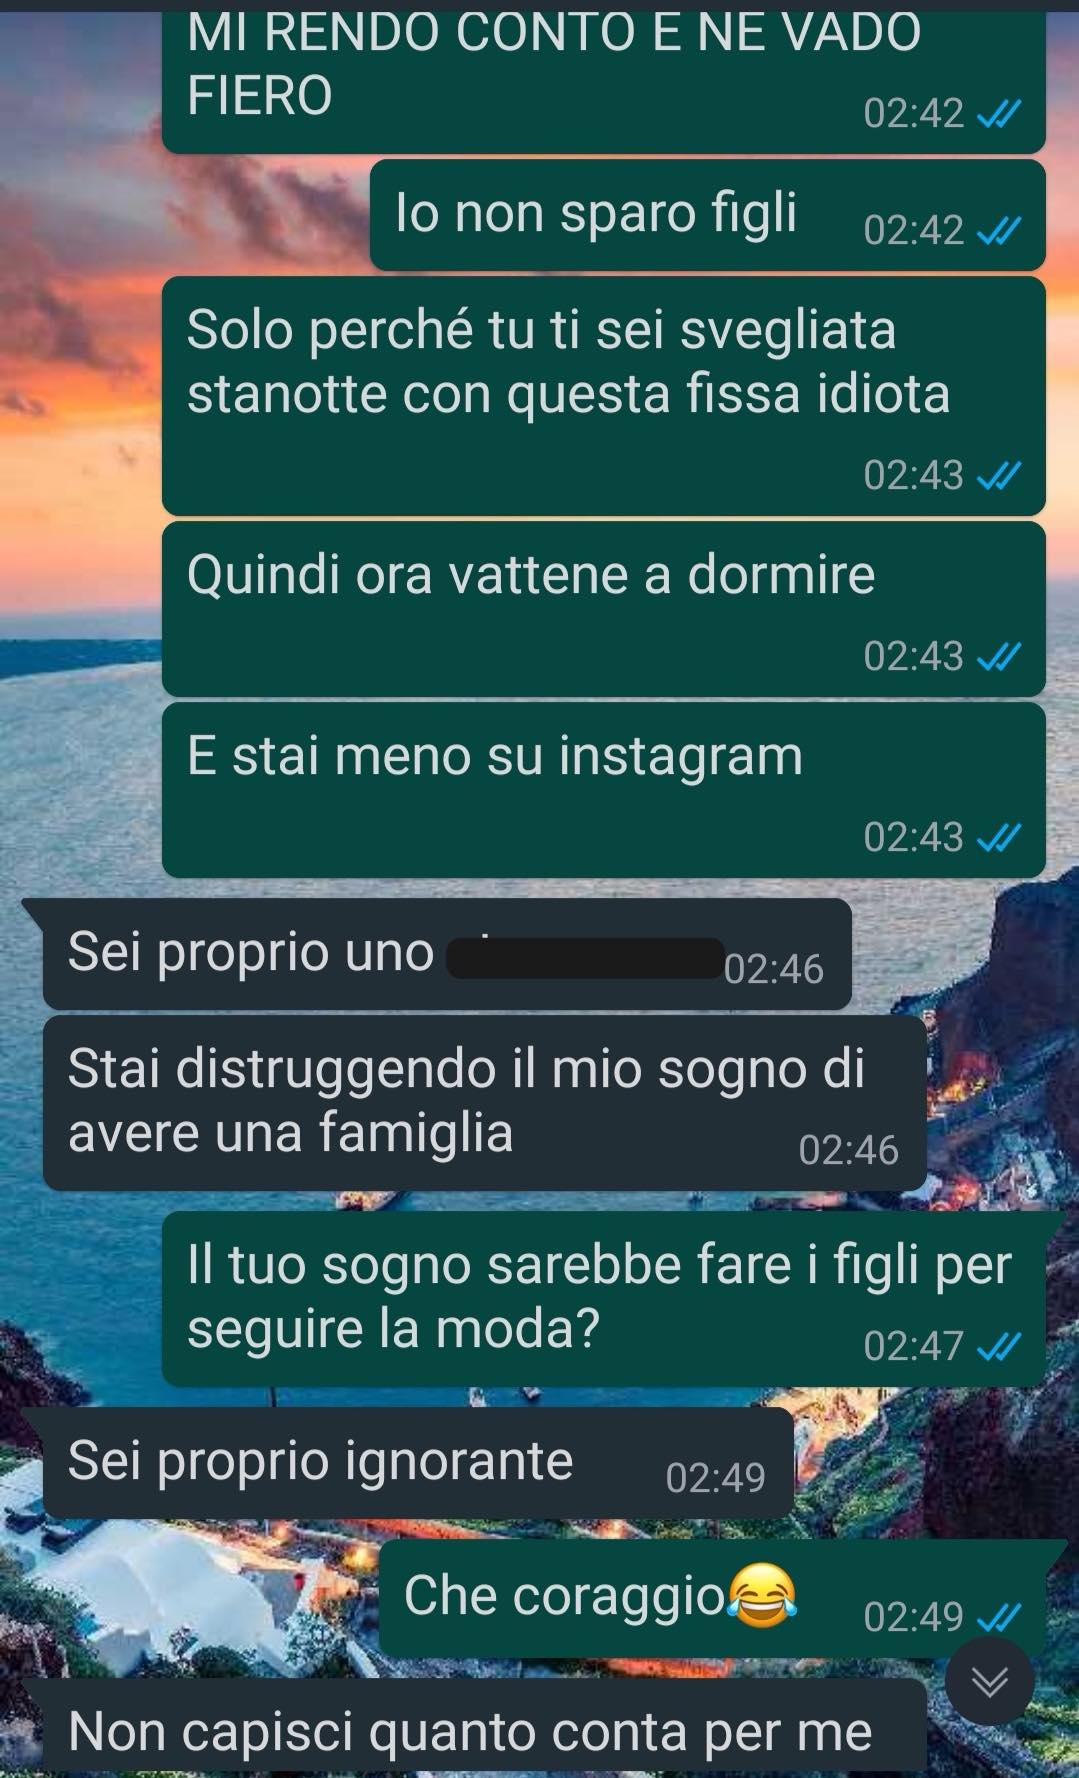Viewport: 1079px width, 1778px height.
Task: Select the 'Quindi ora vattene a dormire' bubble
Action: click(603, 608)
